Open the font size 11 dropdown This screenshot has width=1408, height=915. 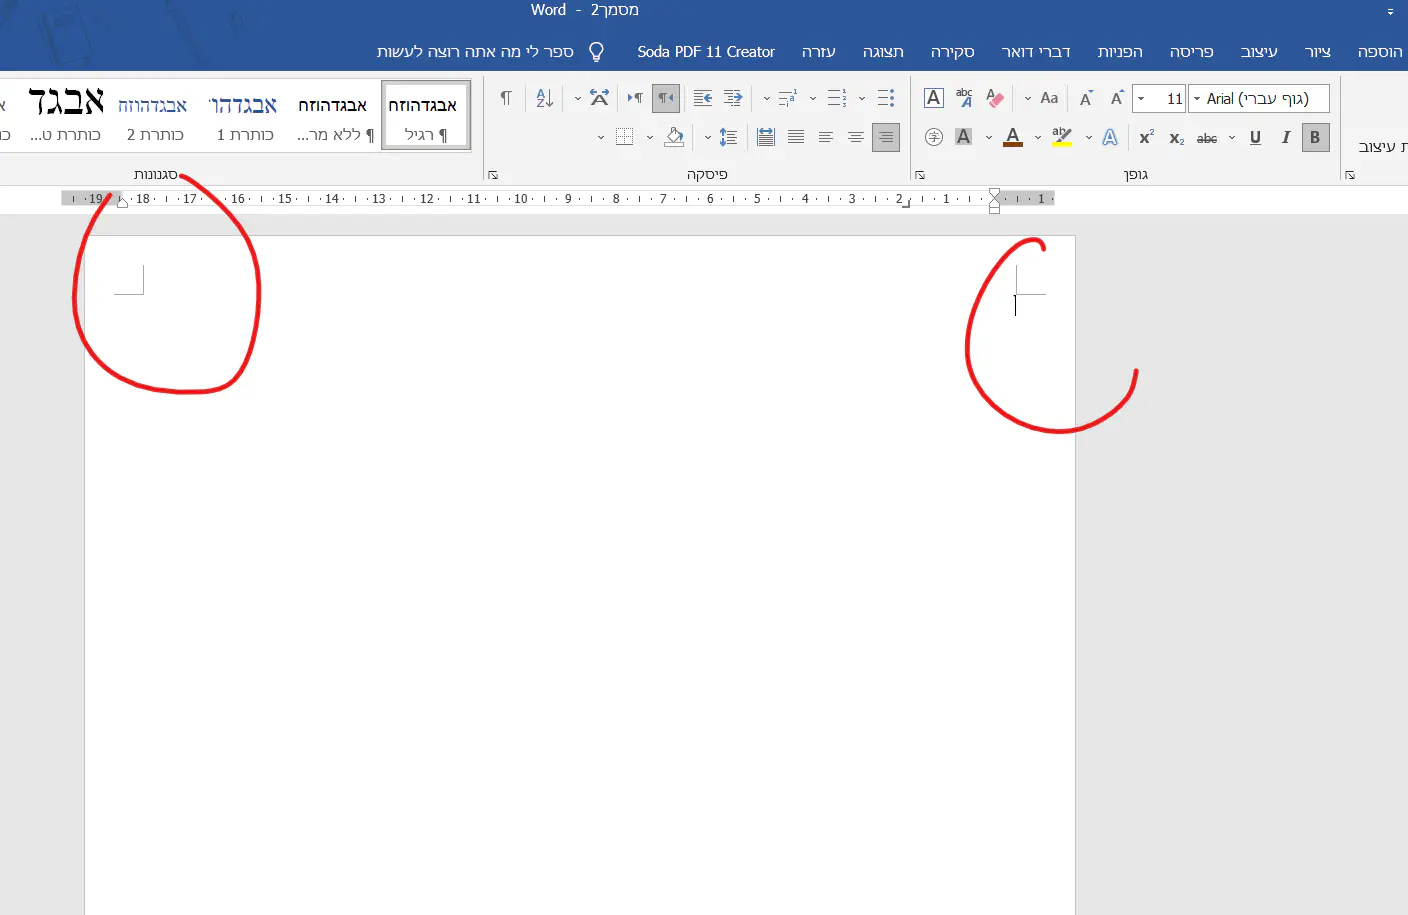tap(1141, 99)
